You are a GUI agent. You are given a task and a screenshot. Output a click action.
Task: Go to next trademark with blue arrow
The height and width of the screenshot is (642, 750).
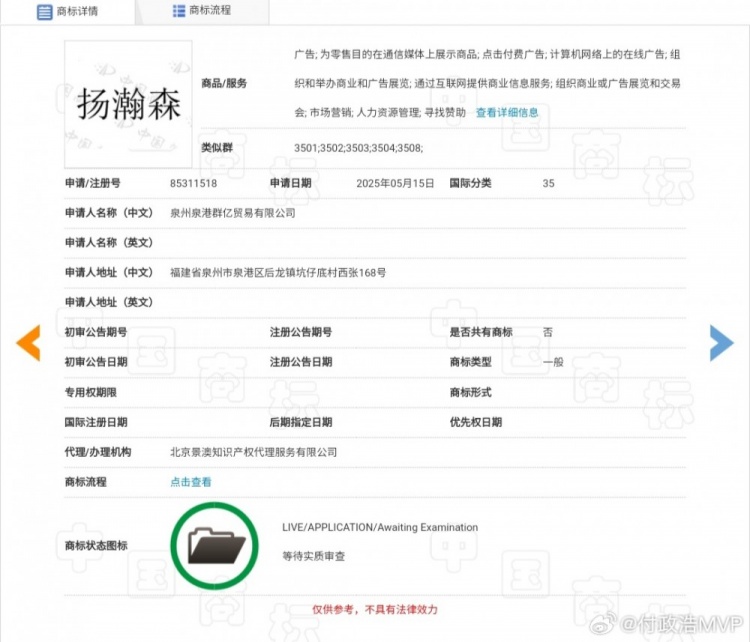click(x=721, y=342)
